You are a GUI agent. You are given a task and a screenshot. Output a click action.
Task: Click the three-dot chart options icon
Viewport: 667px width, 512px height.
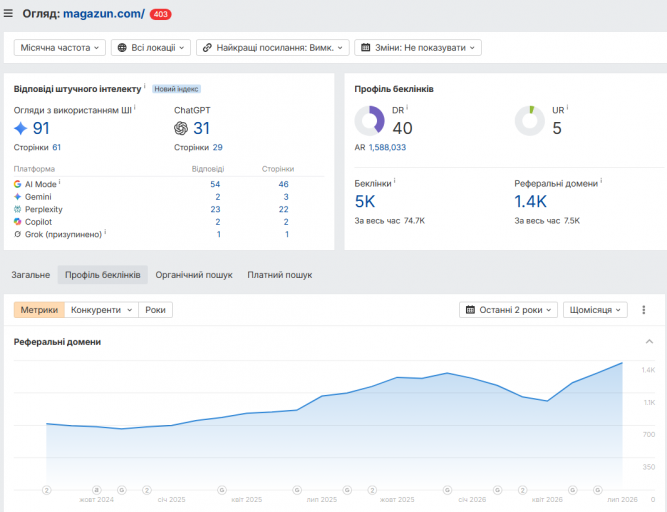click(x=644, y=310)
